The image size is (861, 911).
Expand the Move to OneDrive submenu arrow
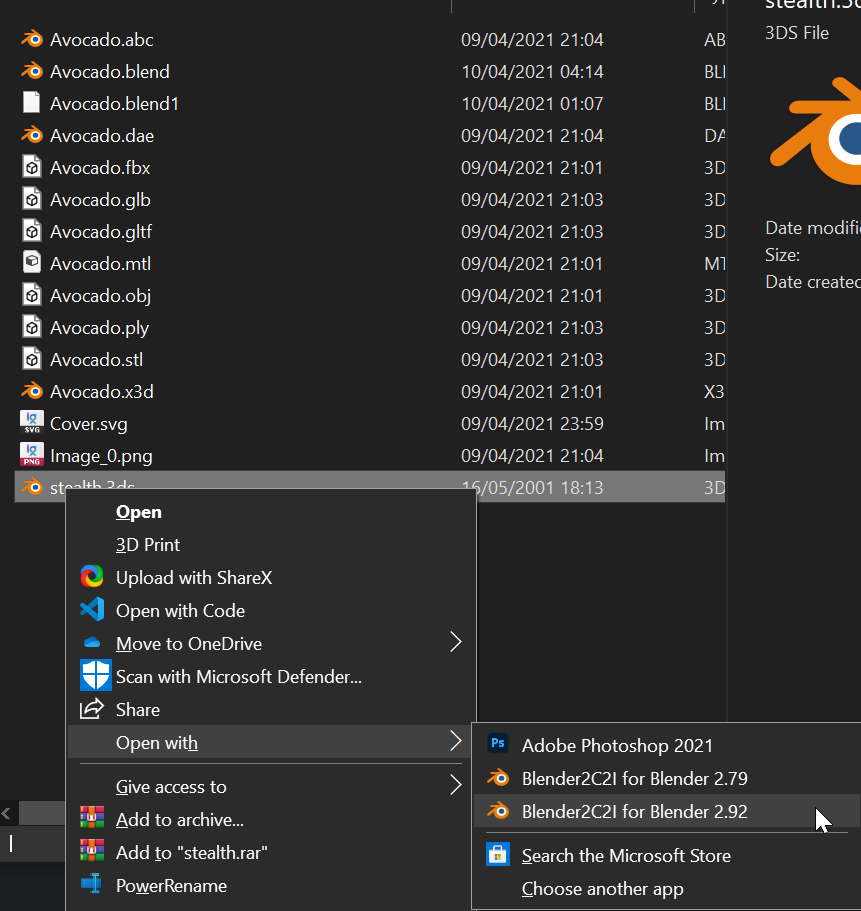coord(456,643)
